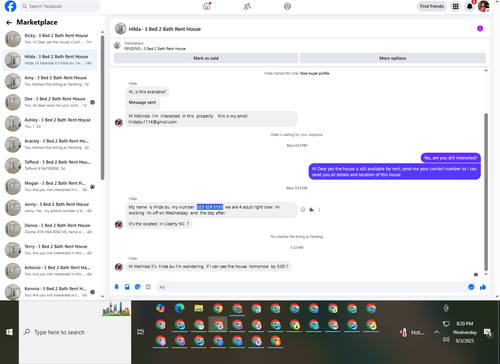Open Amy's 3 Bed 2 Bath conversation
The height and width of the screenshot is (364, 500).
click(x=50, y=81)
